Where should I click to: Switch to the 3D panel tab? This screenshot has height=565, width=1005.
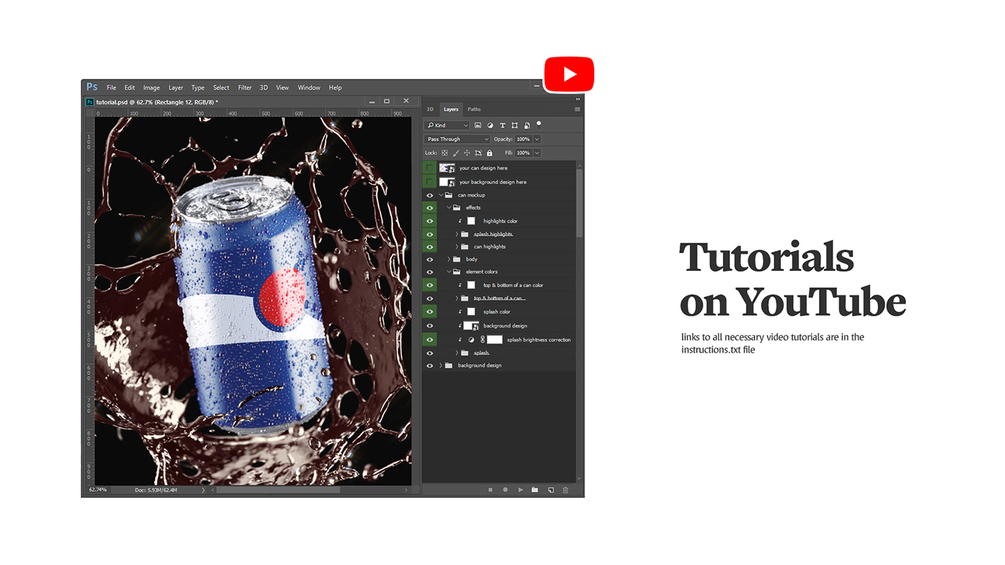click(x=430, y=110)
